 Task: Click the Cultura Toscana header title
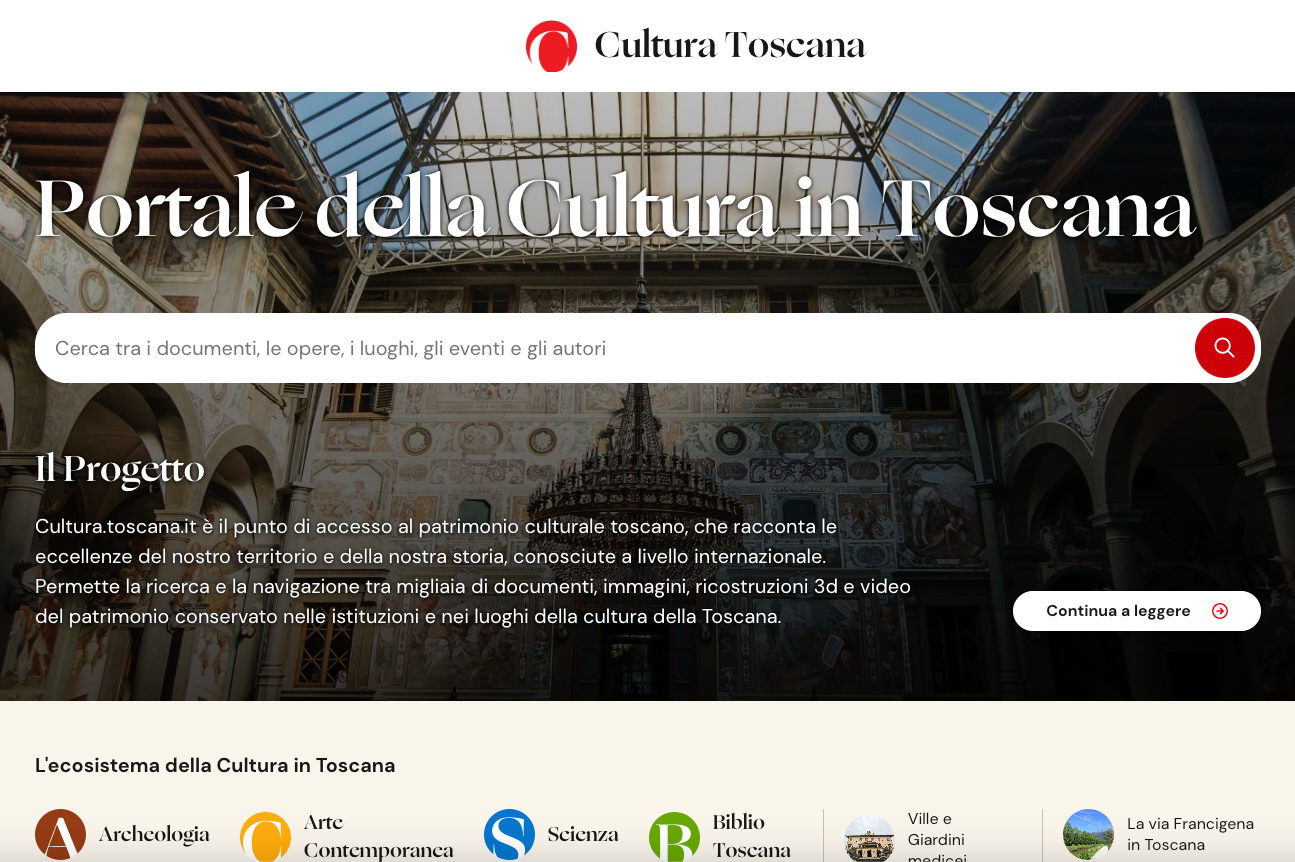tap(730, 45)
